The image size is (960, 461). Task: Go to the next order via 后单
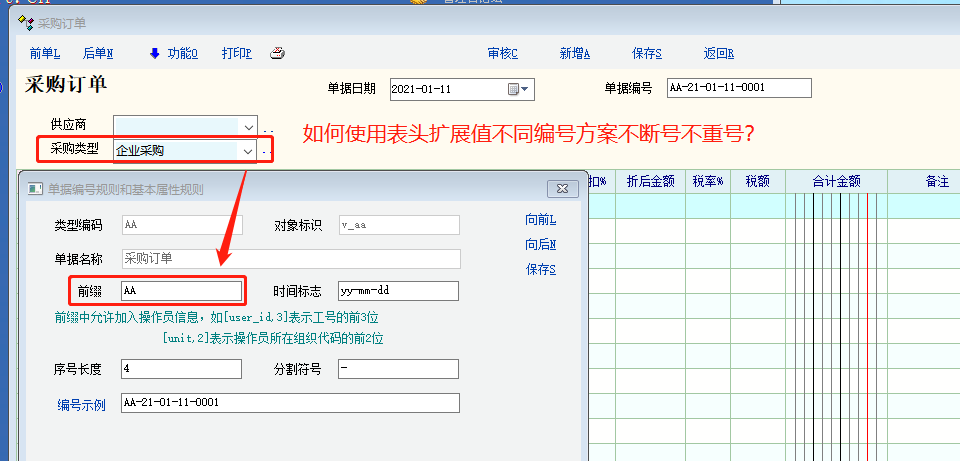point(97,54)
